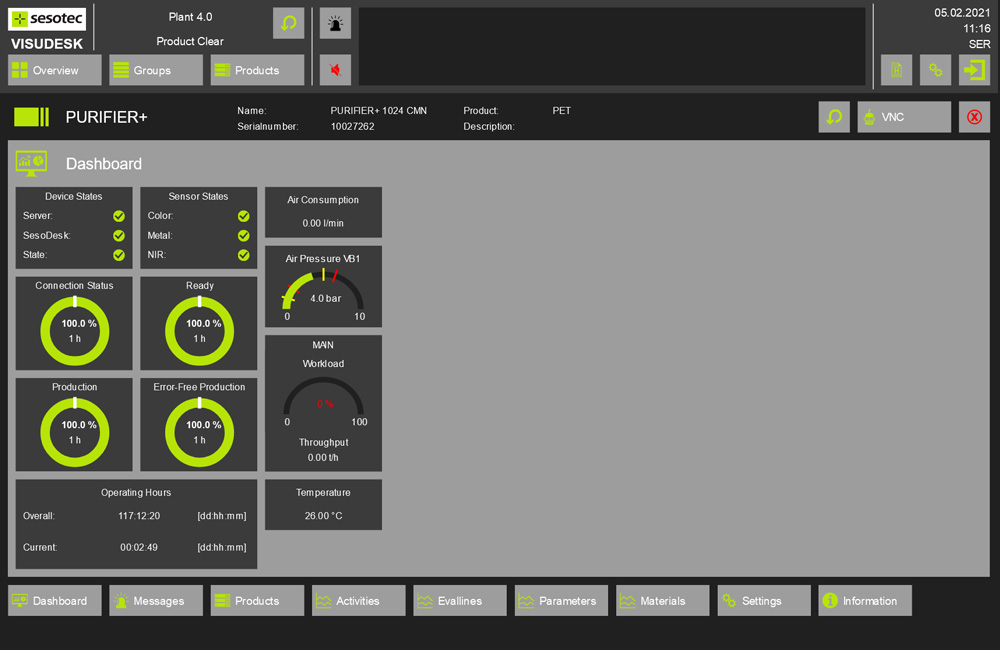This screenshot has height=650, width=1000.
Task: Open the Groups tab
Action: coord(156,70)
